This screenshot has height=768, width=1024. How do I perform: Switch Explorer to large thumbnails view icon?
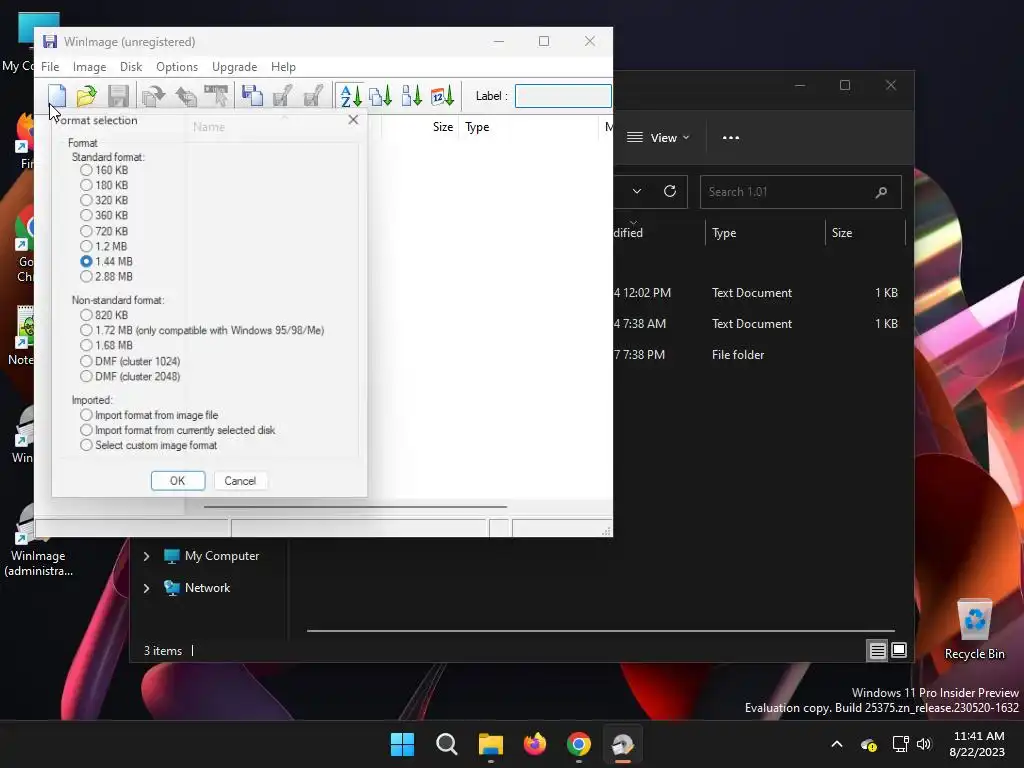(899, 650)
